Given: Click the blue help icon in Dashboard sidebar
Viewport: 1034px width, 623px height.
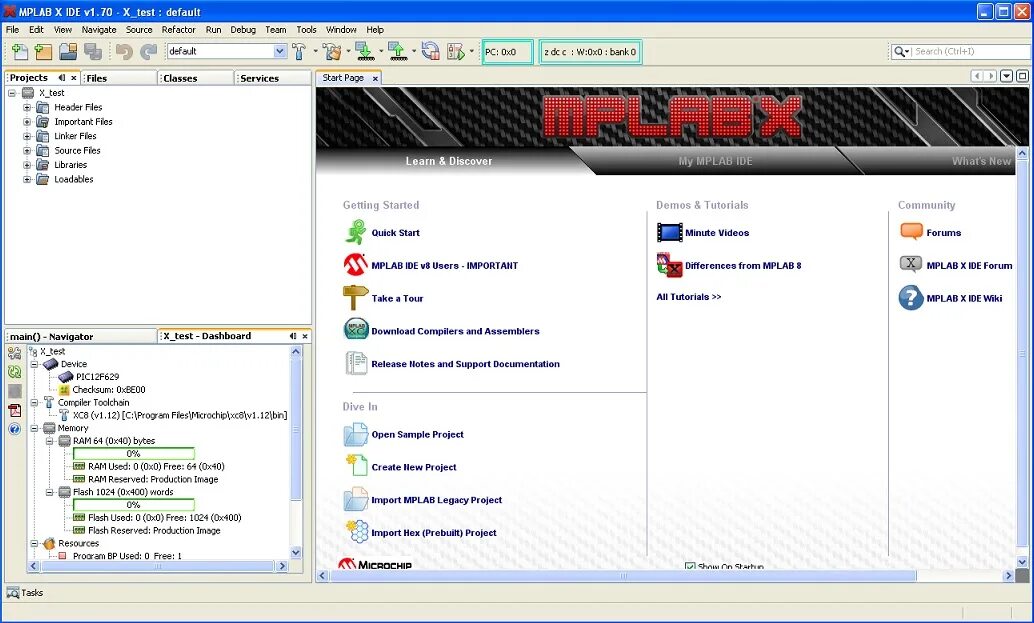Looking at the screenshot, I should [x=14, y=429].
